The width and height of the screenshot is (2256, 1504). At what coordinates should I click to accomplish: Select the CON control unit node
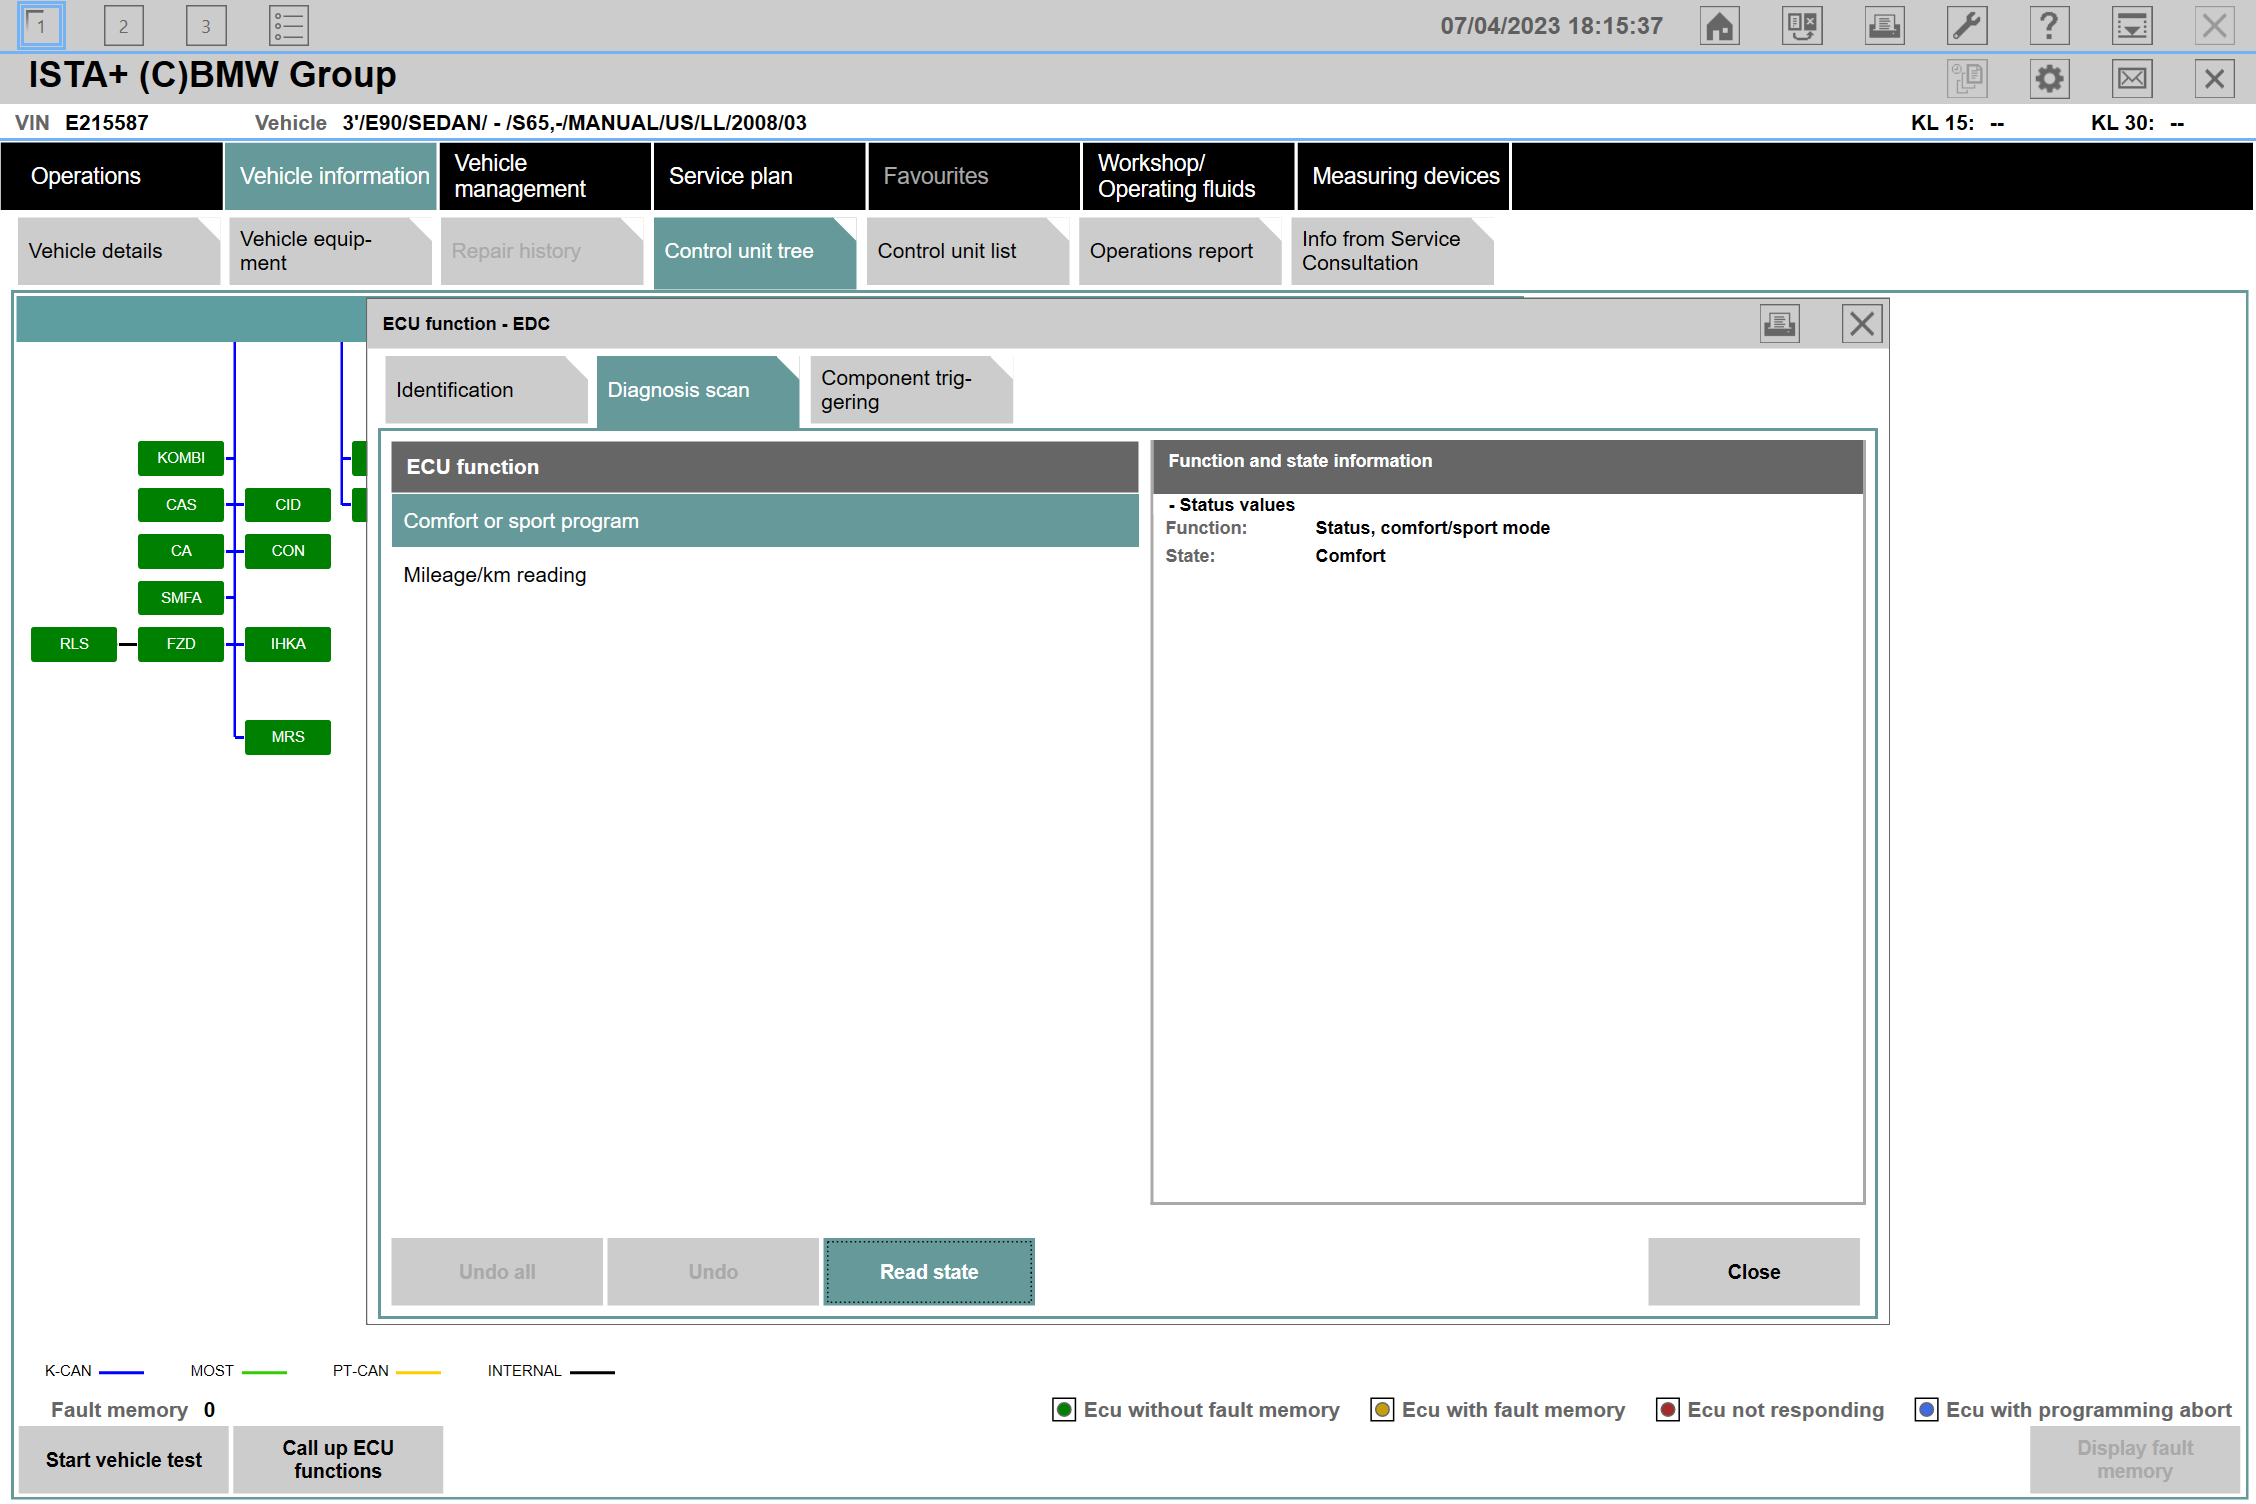coord(288,551)
